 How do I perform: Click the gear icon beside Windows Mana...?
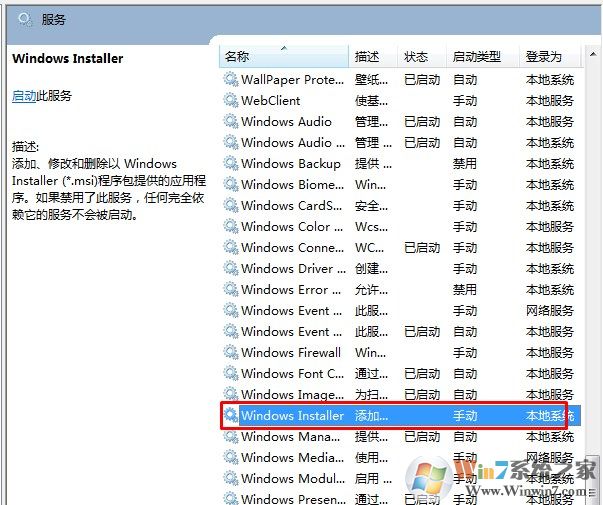[x=231, y=436]
